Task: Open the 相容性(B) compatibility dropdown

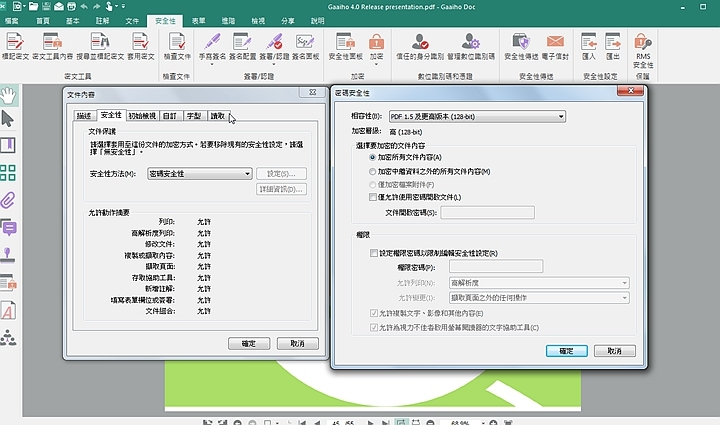Action: point(477,117)
